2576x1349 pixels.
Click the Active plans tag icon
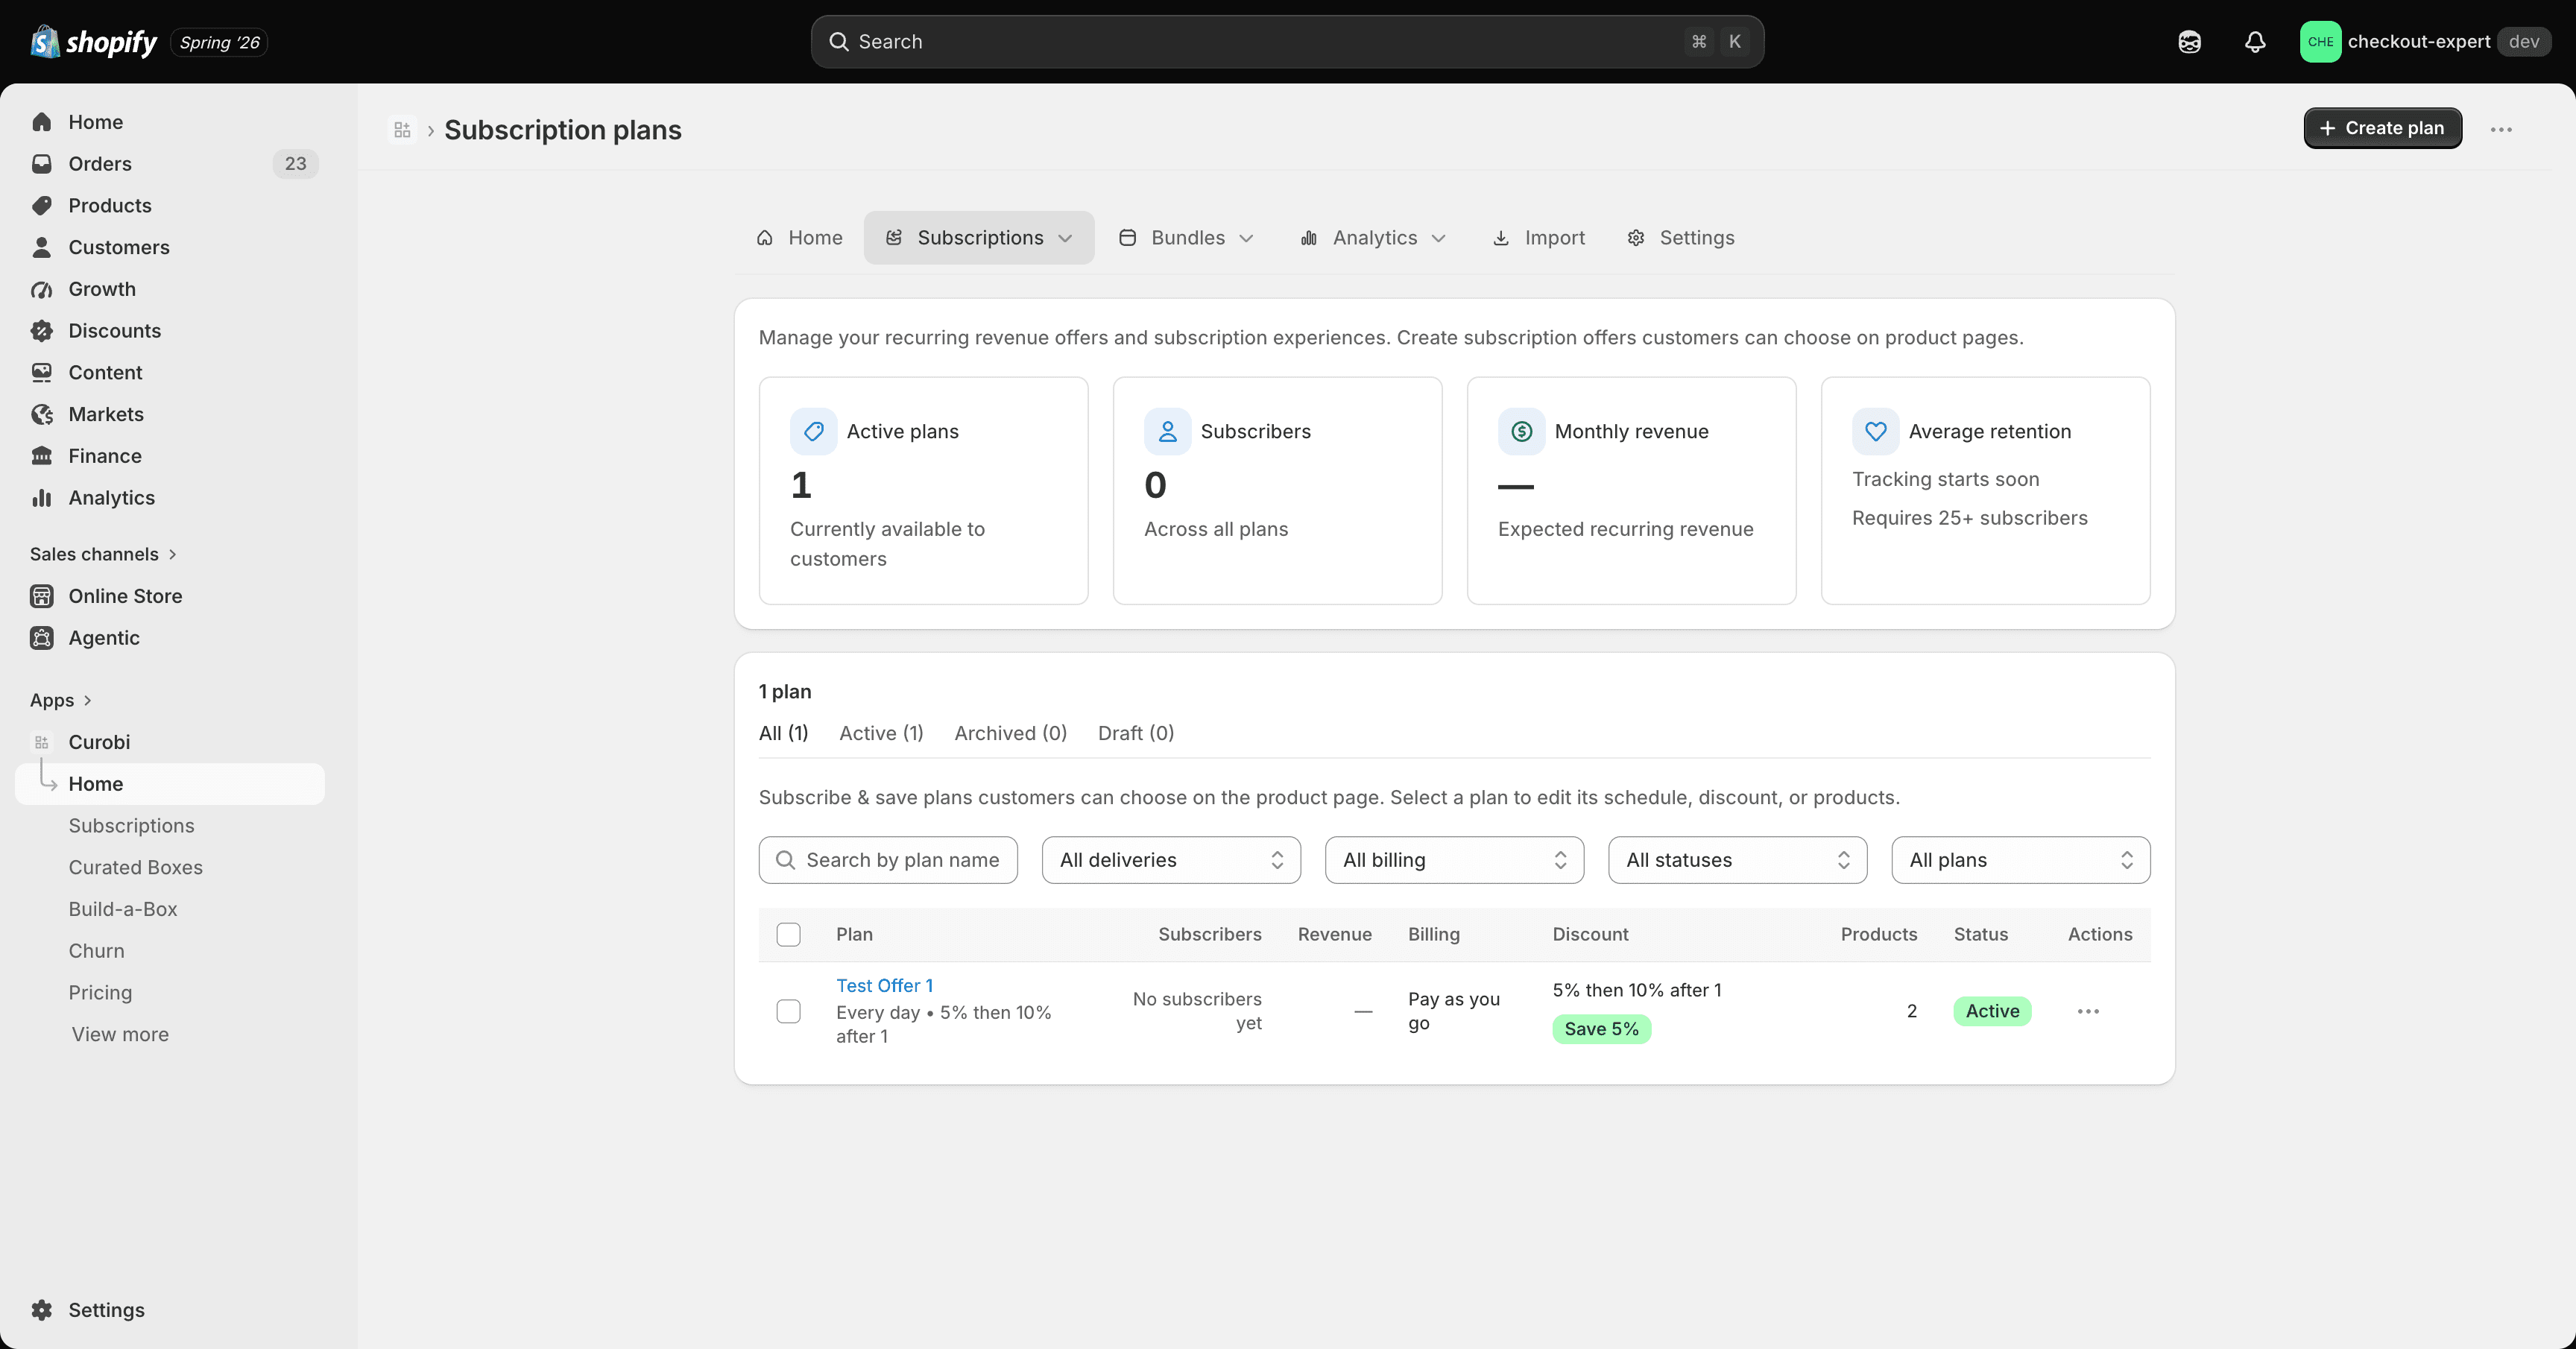[x=814, y=432]
